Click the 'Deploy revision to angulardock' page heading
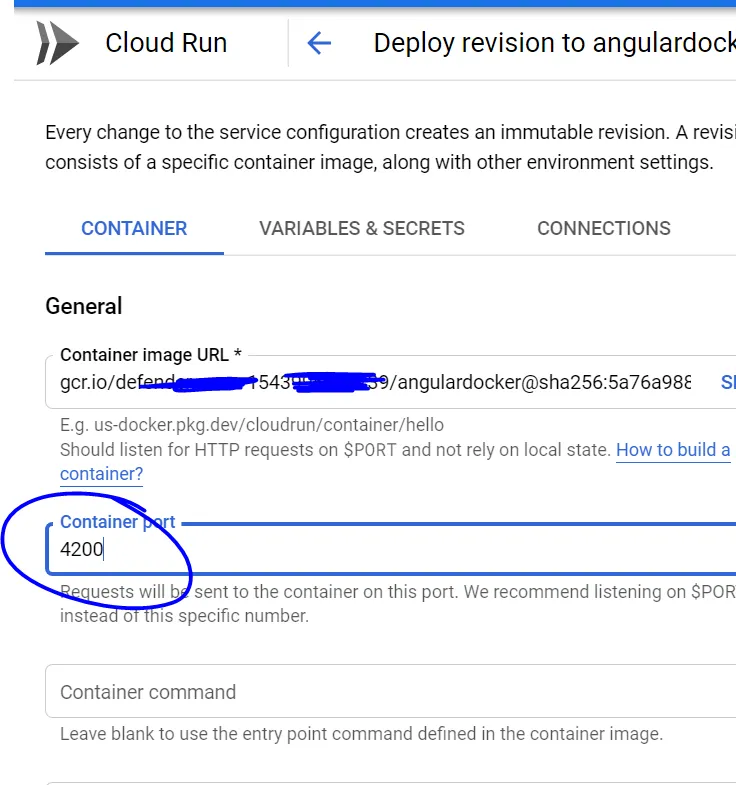736x785 pixels. point(555,43)
